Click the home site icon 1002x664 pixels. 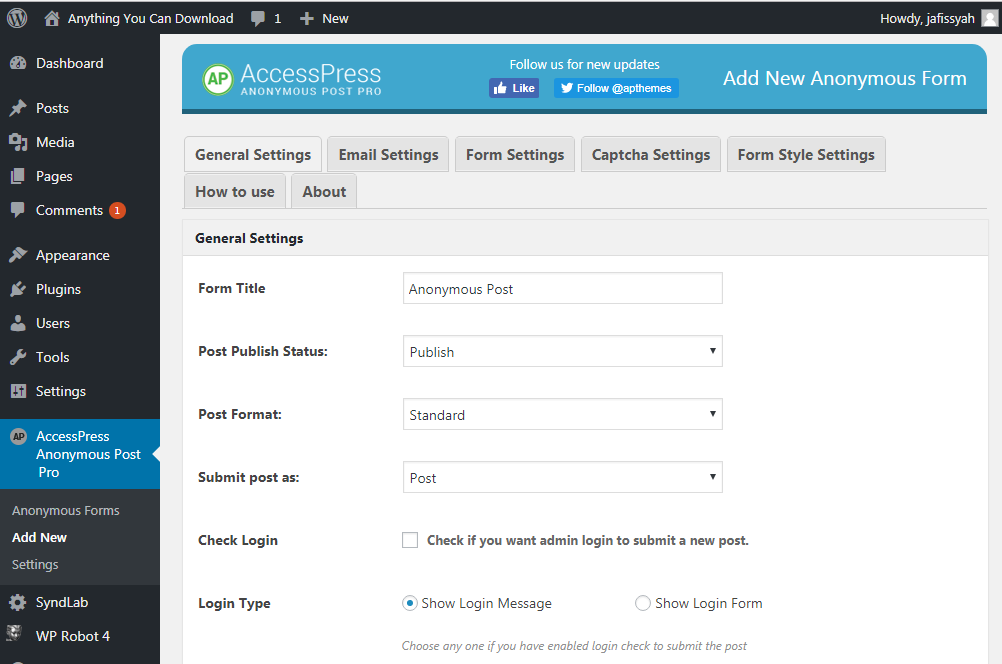[52, 18]
